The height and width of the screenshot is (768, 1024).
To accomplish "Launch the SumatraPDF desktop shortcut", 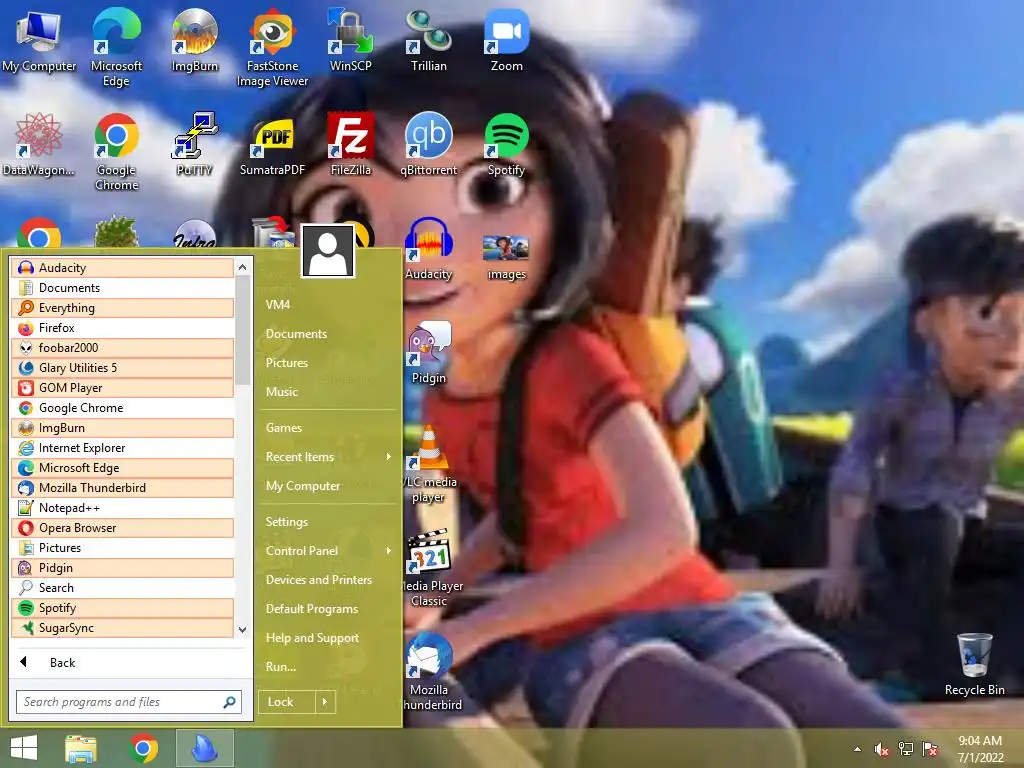I will tap(272, 145).
